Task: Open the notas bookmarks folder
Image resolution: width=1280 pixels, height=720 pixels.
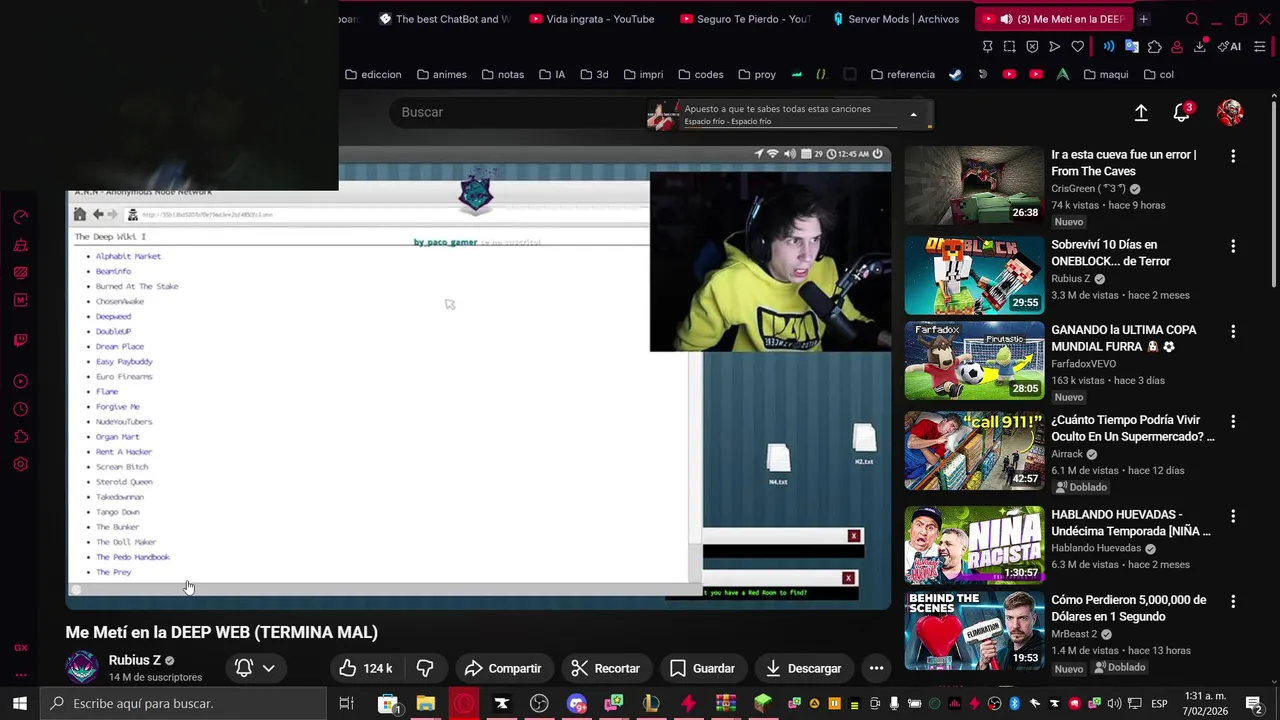Action: (503, 74)
